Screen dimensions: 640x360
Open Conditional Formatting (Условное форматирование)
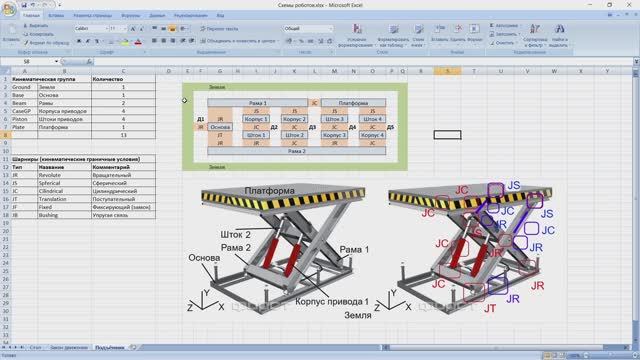(358, 36)
